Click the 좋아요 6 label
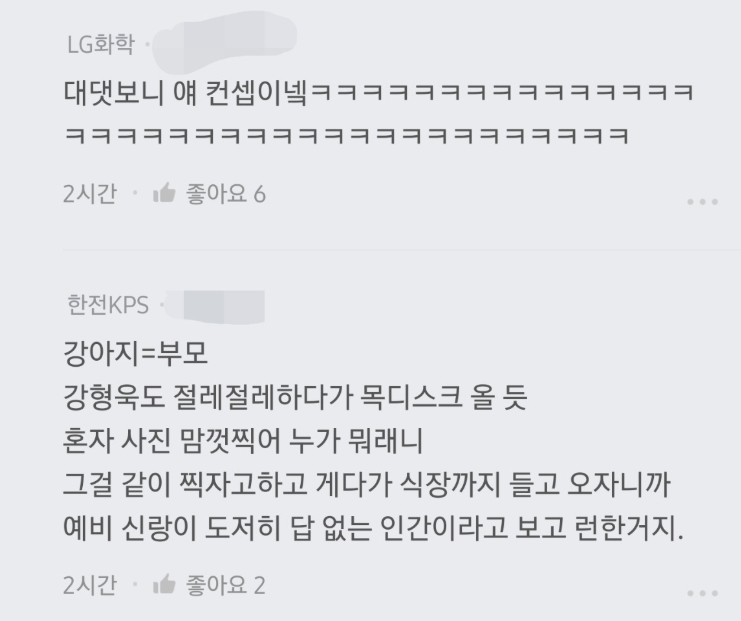Screen dimensions: 741x621 point(225,194)
